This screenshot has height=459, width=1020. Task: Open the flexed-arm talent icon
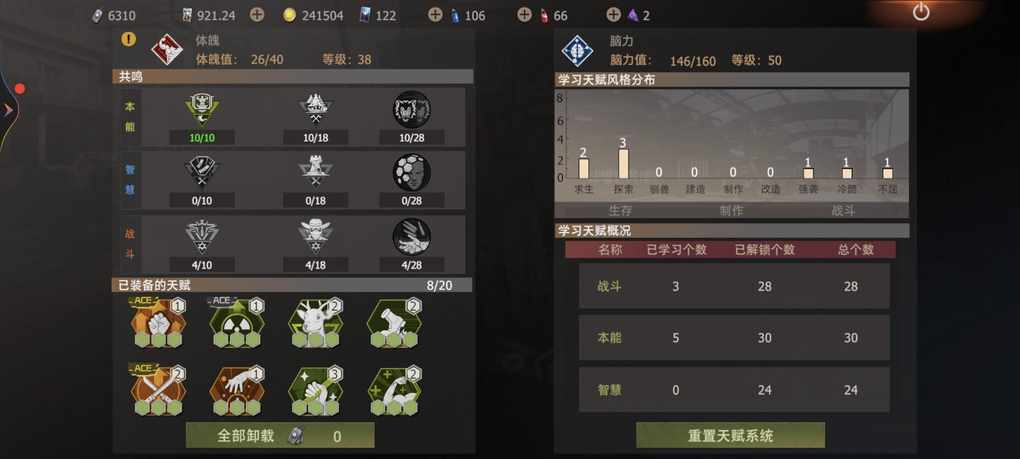(394, 390)
